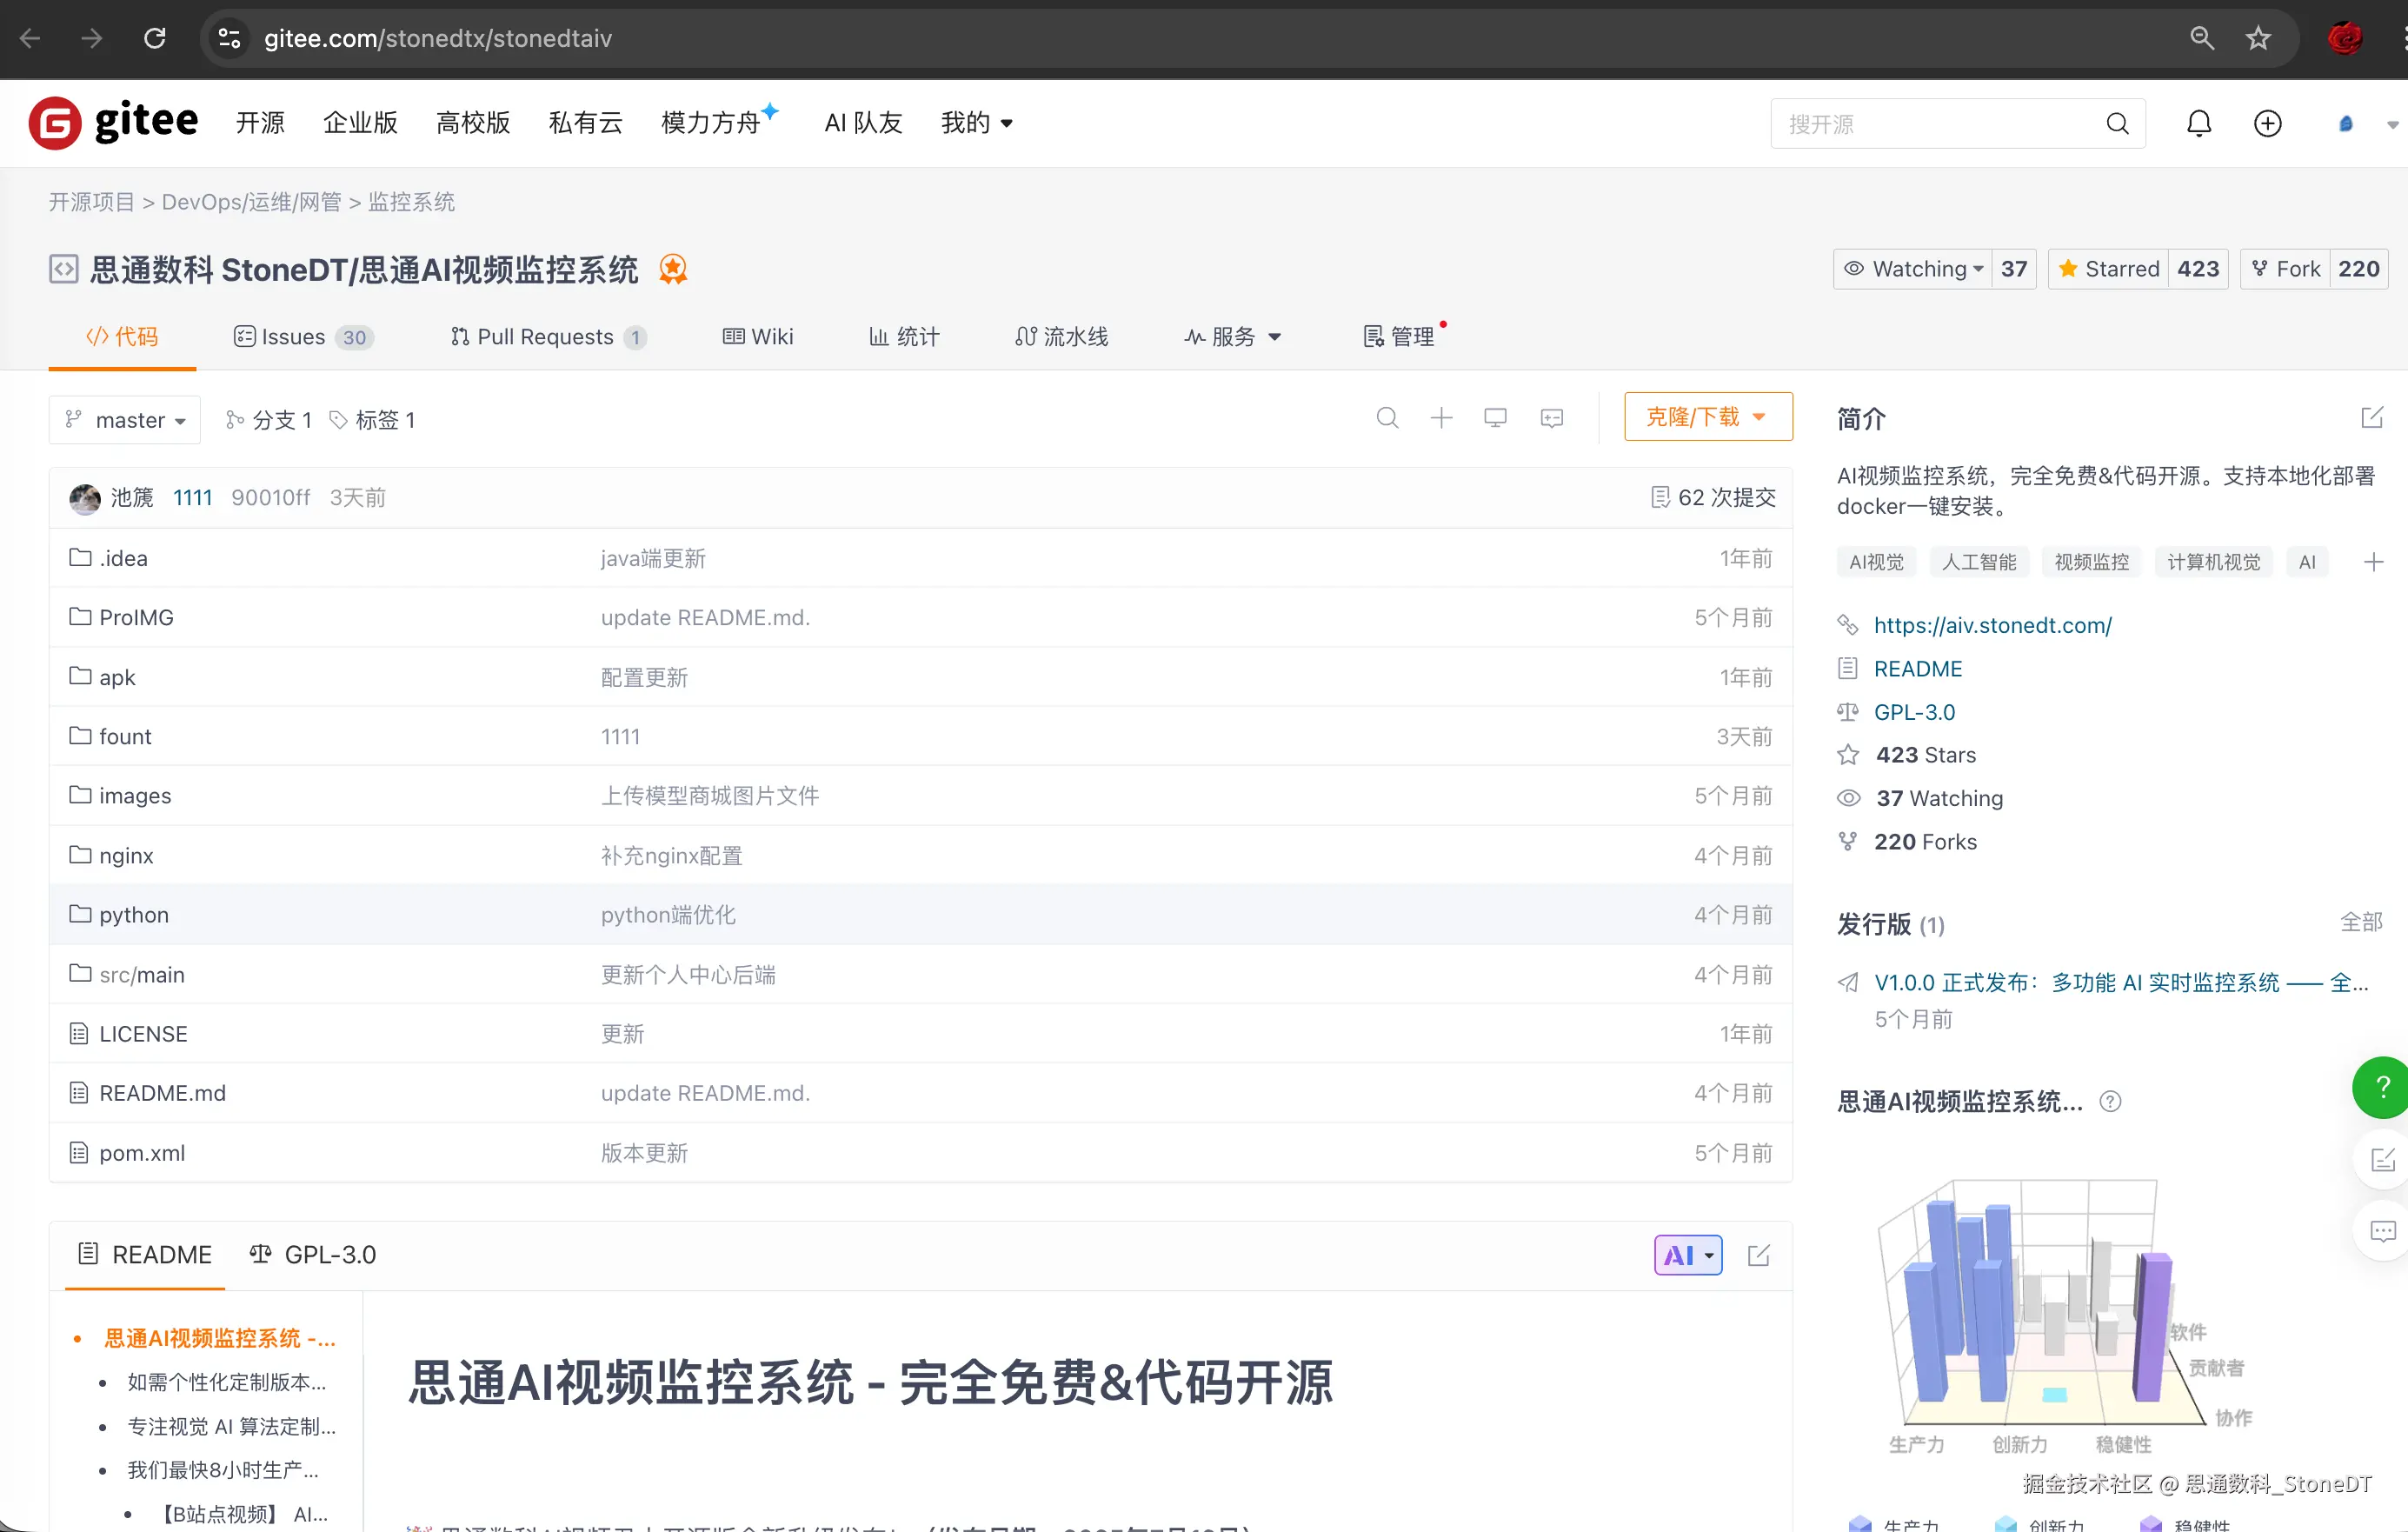2408x1532 pixels.
Task: Click the browser bookmark star icon
Action: [x=2258, y=39]
